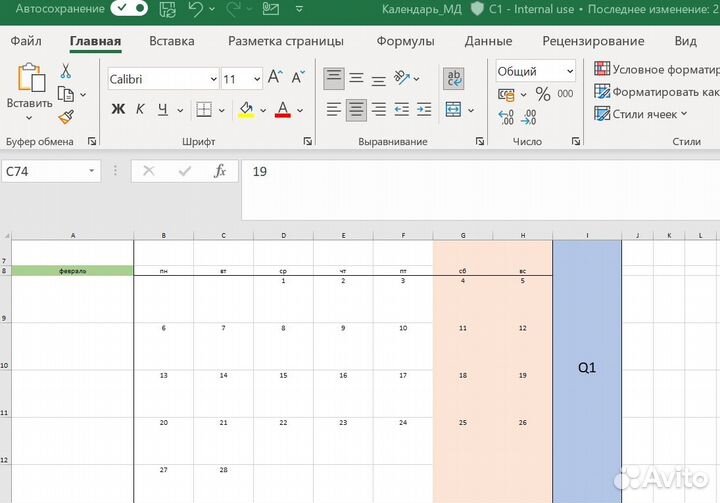Select the Format Painter brush
The width and height of the screenshot is (720, 503).
(66, 117)
